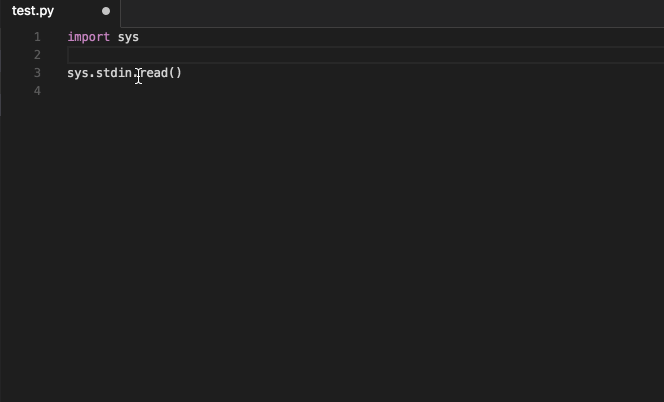Click sys at the start of line 3

(x=78, y=73)
